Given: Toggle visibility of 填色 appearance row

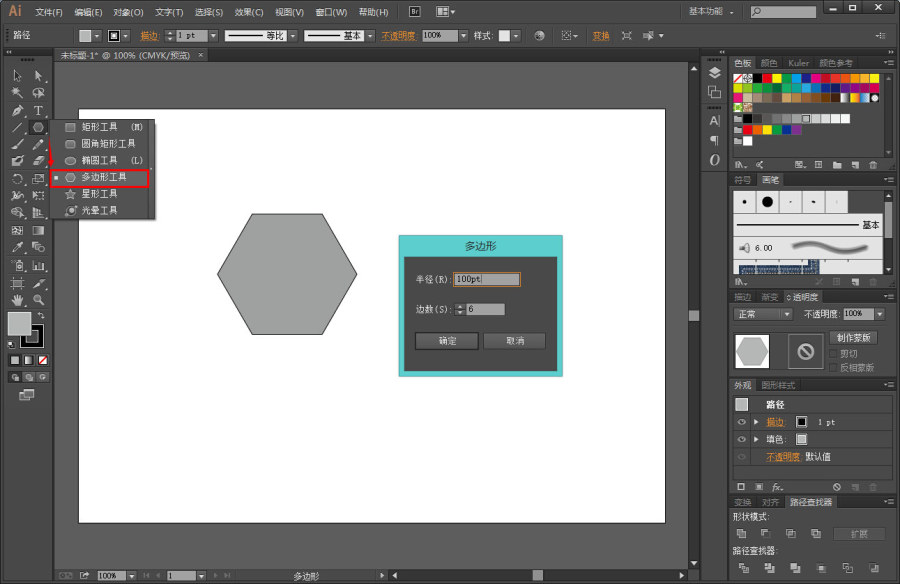Looking at the screenshot, I should click(741, 439).
